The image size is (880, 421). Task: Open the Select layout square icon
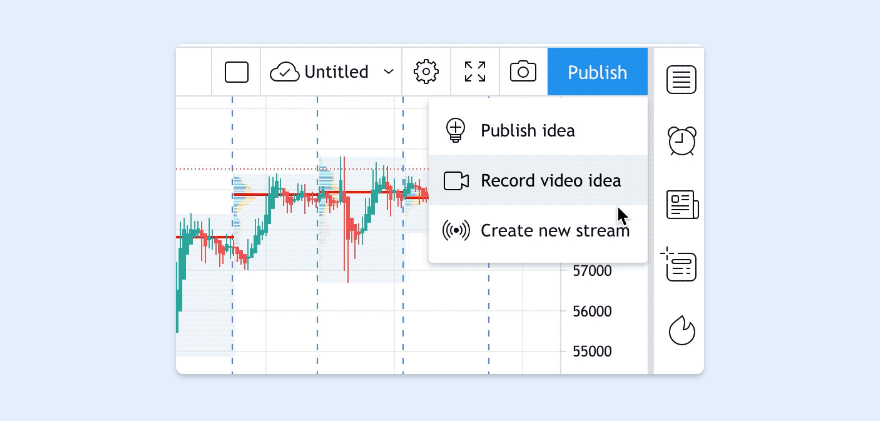(x=236, y=72)
